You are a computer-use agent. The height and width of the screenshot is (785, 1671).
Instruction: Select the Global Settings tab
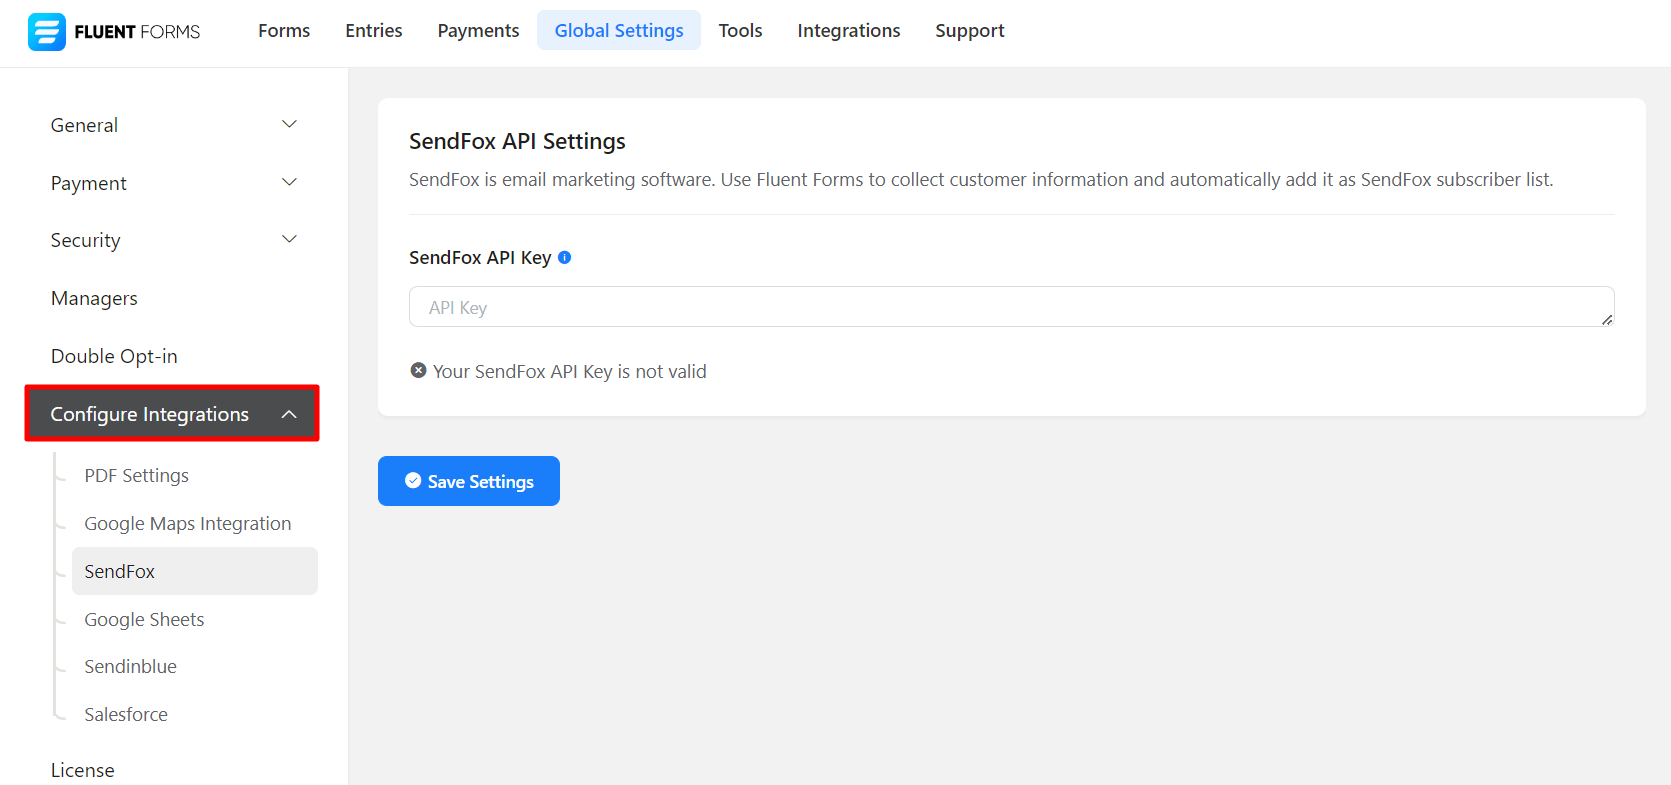[619, 31]
